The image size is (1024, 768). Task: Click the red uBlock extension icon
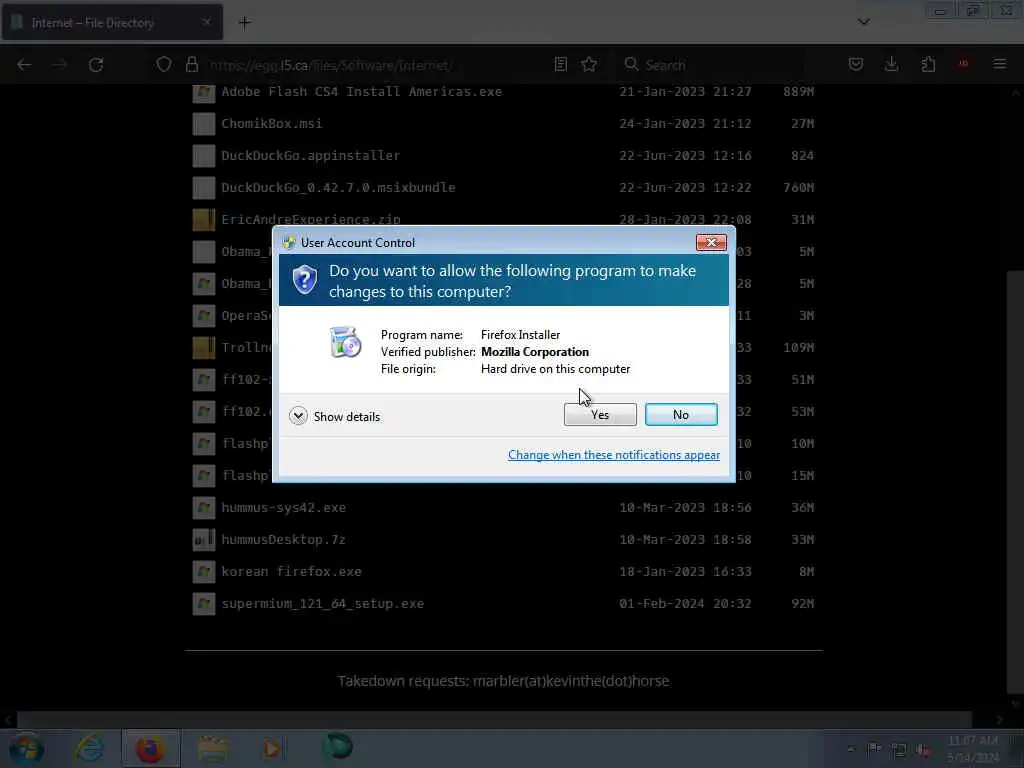click(963, 64)
